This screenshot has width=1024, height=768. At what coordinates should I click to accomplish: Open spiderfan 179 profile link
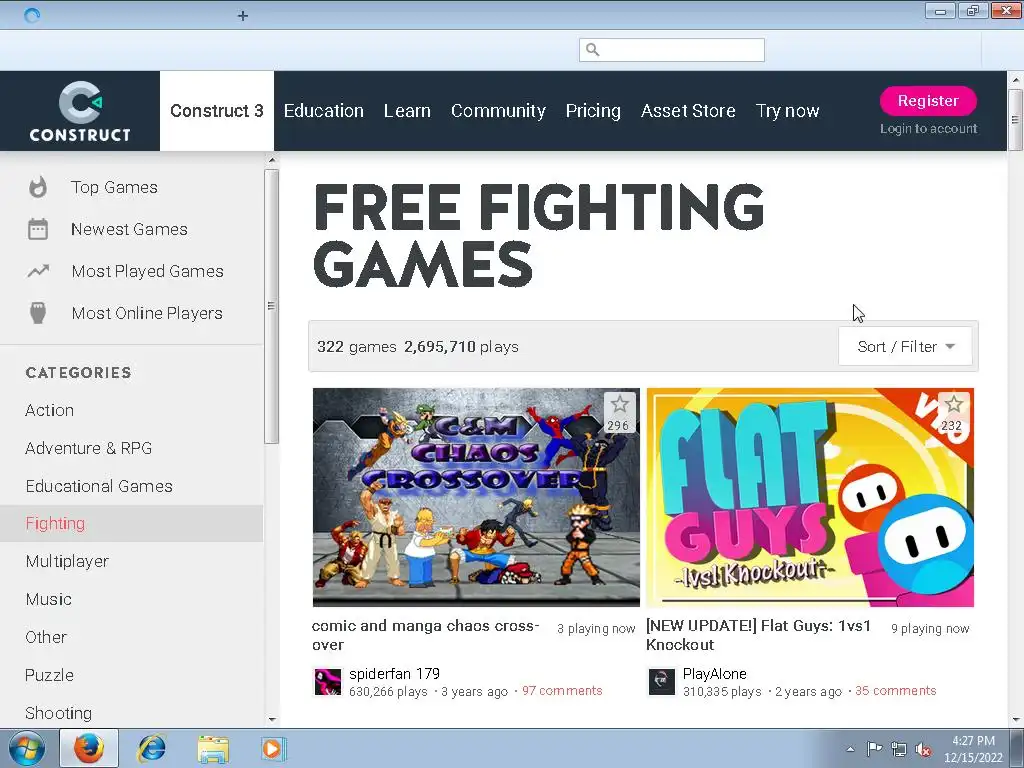coord(394,674)
